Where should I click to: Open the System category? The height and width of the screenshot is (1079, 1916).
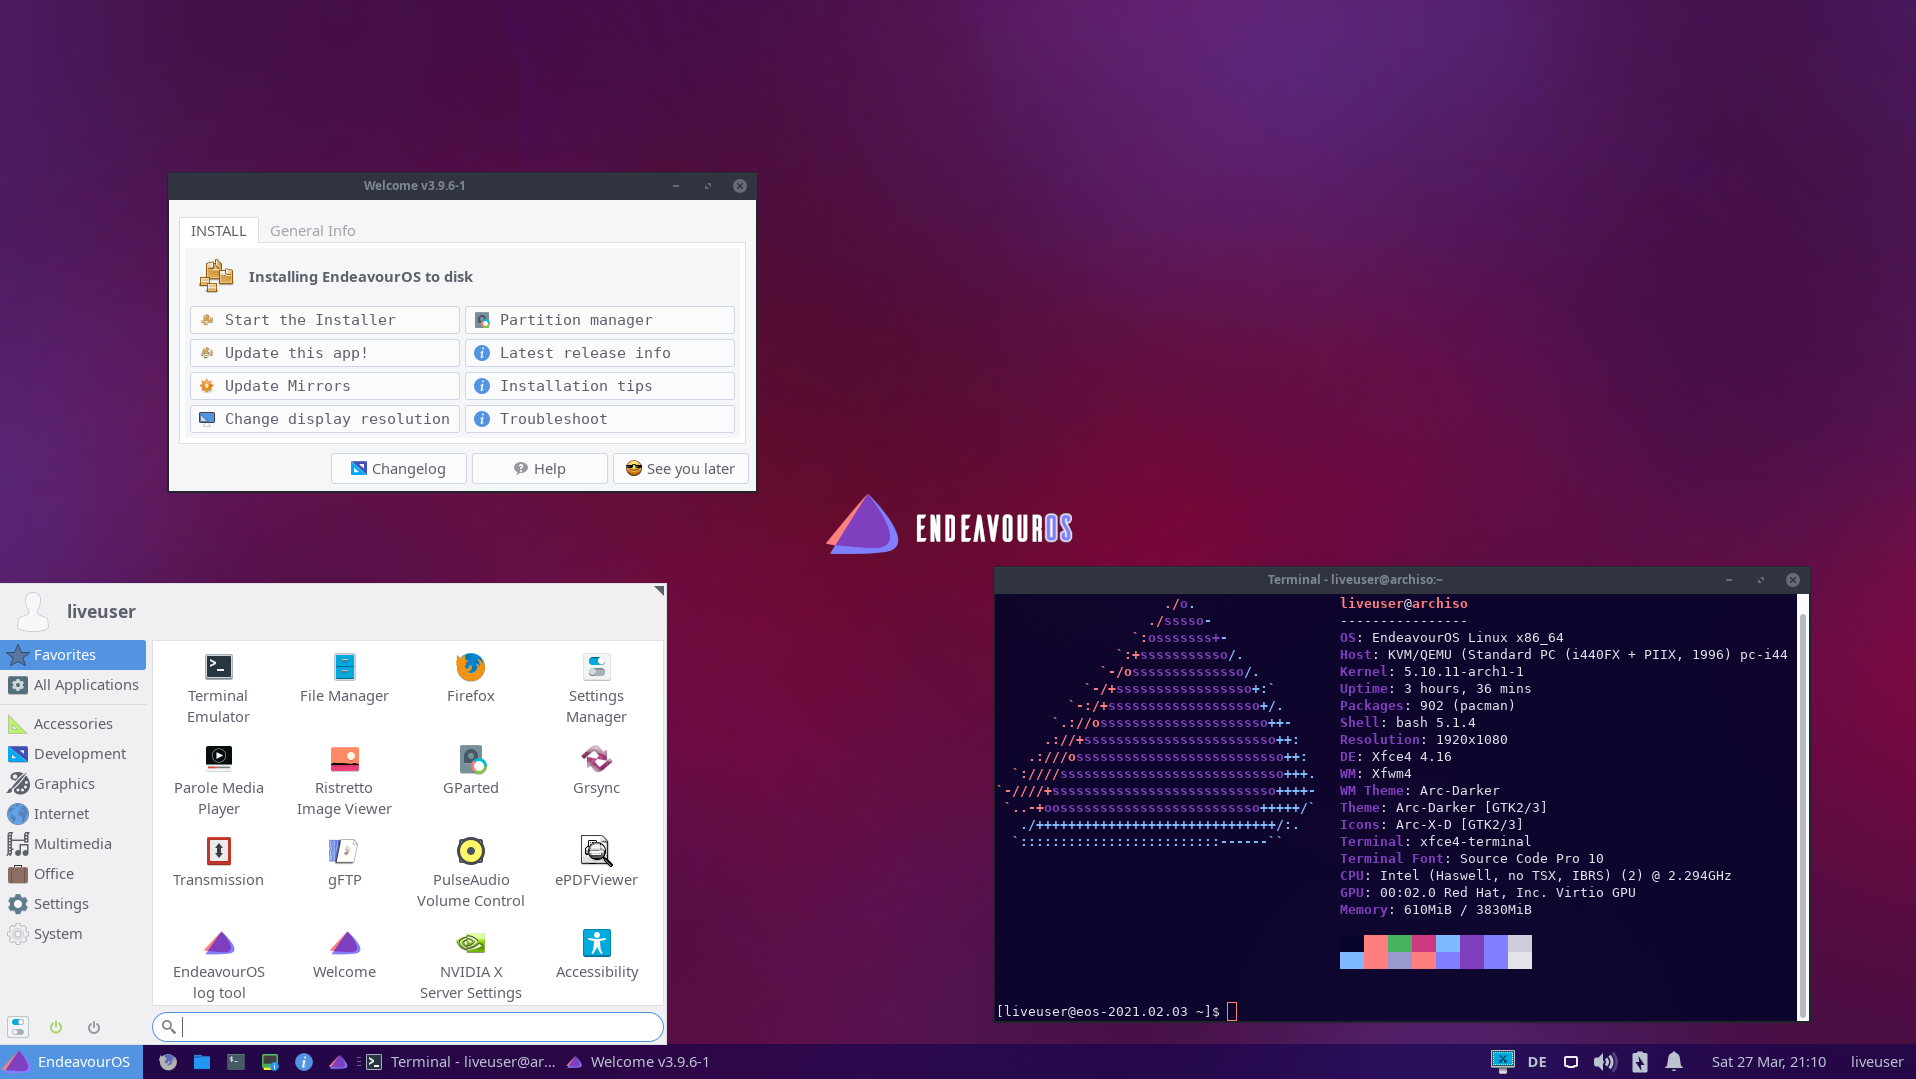(74, 934)
